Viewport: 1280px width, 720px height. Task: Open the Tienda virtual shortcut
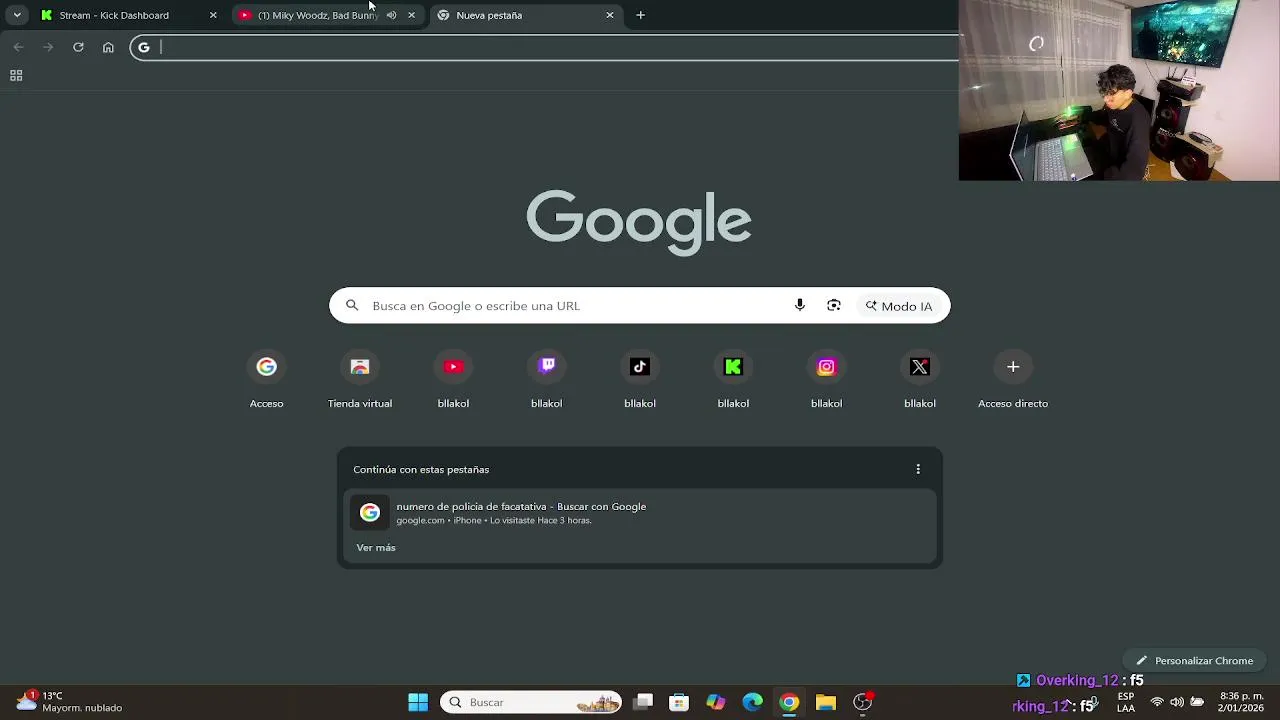click(x=360, y=380)
